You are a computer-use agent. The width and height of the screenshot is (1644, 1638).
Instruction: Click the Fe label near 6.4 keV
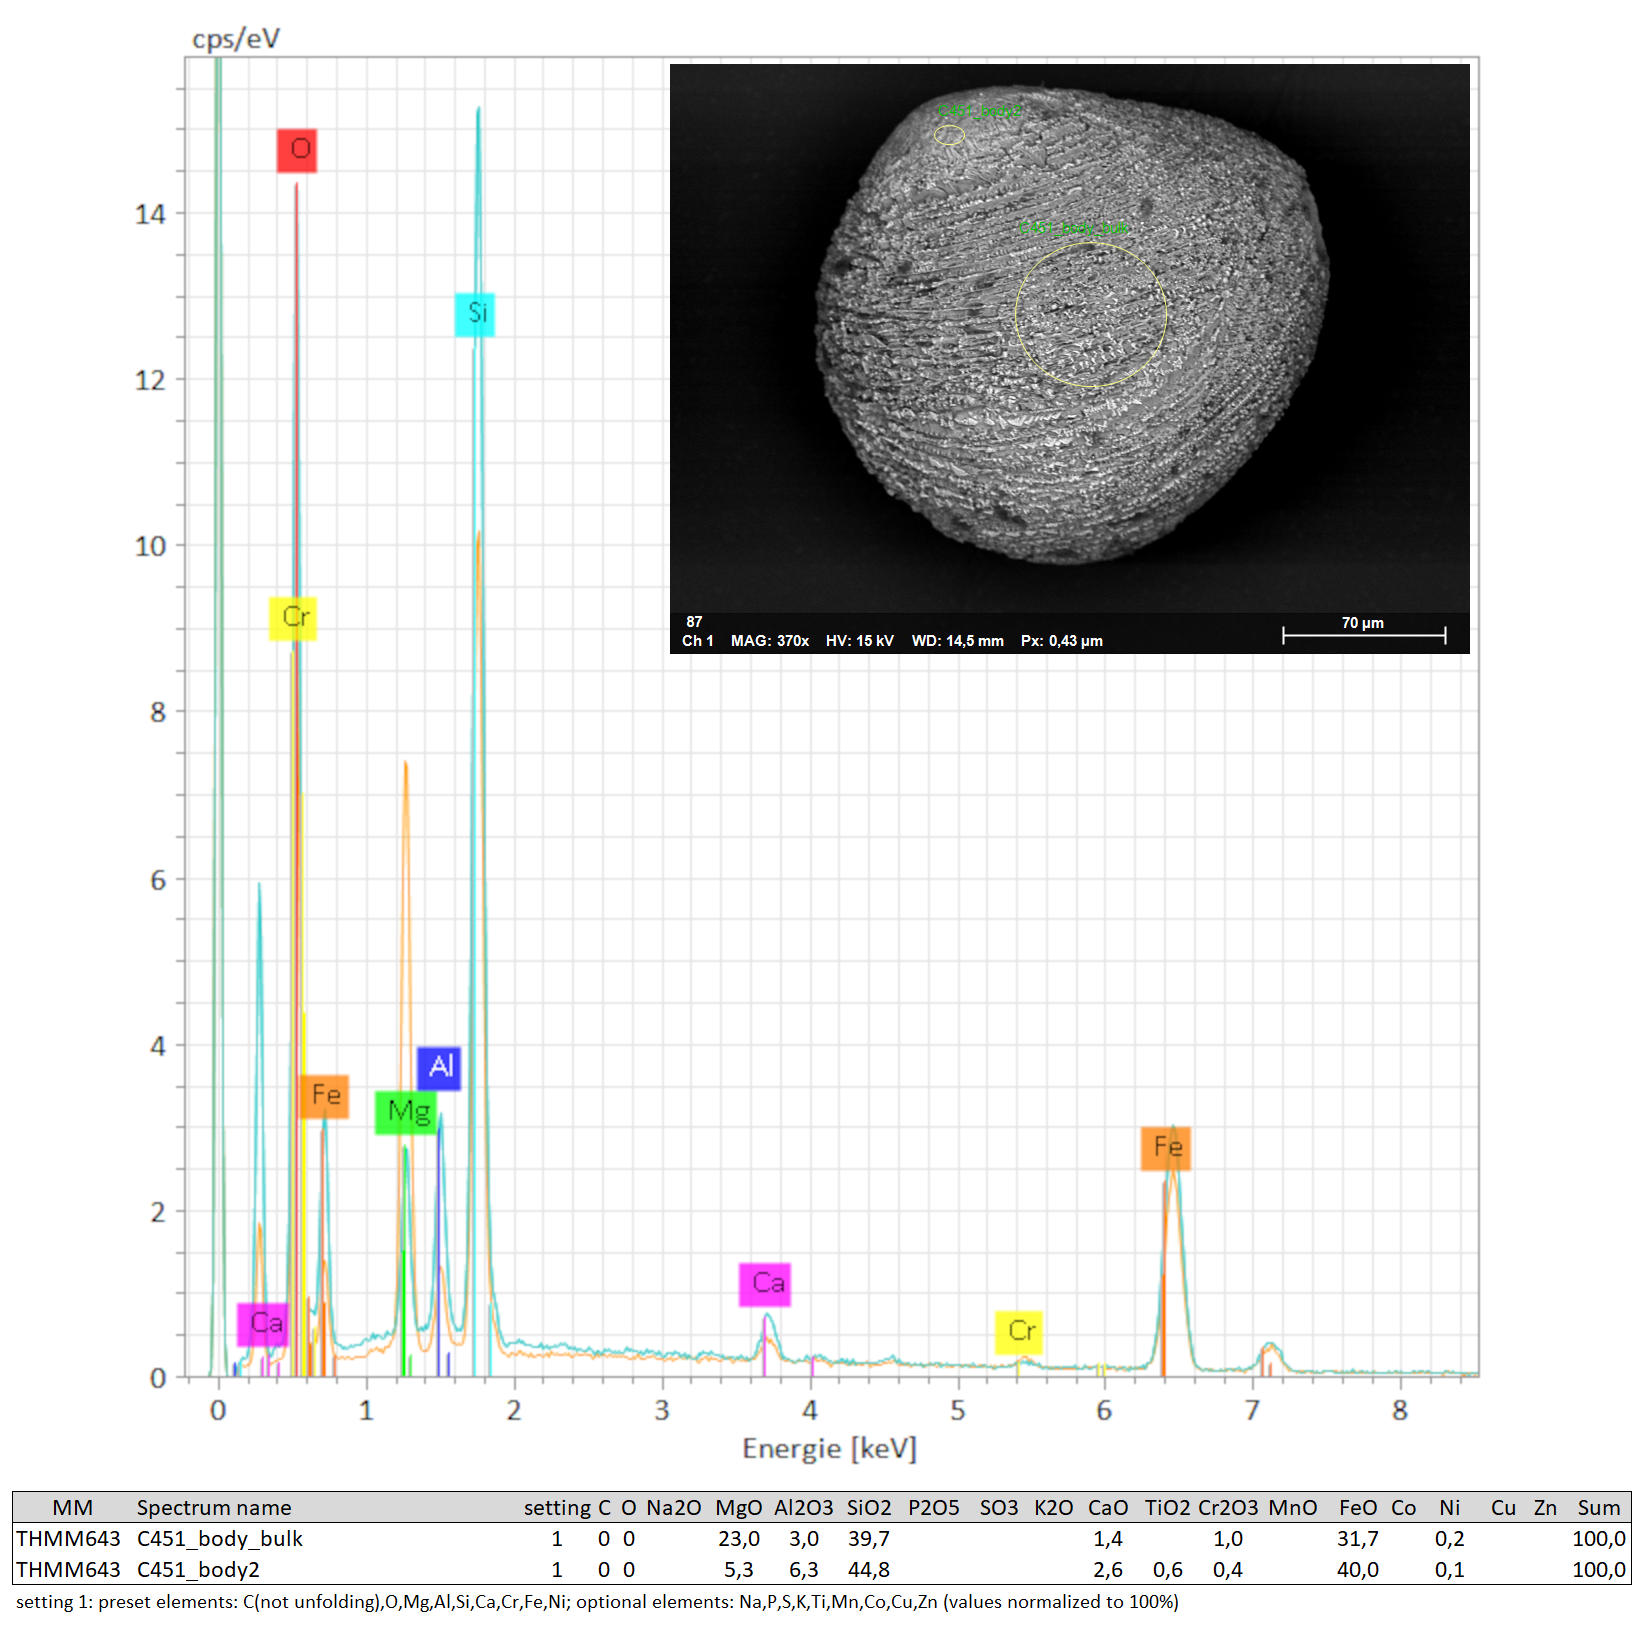(x=1165, y=1147)
